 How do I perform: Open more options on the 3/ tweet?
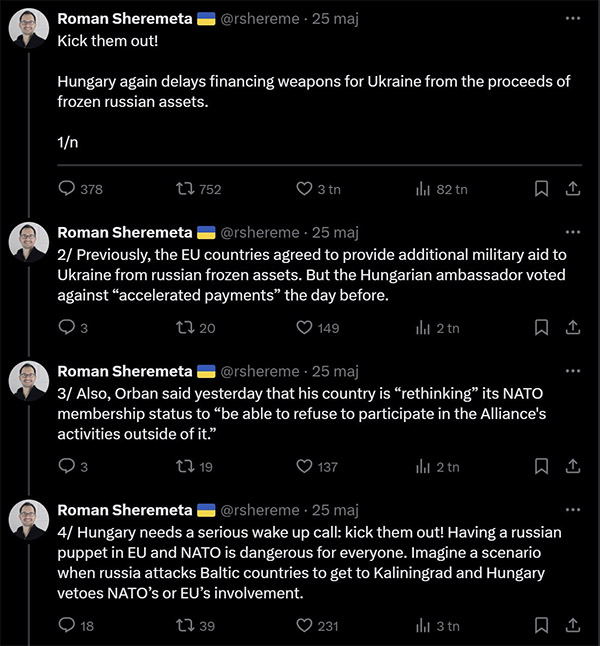[572, 371]
